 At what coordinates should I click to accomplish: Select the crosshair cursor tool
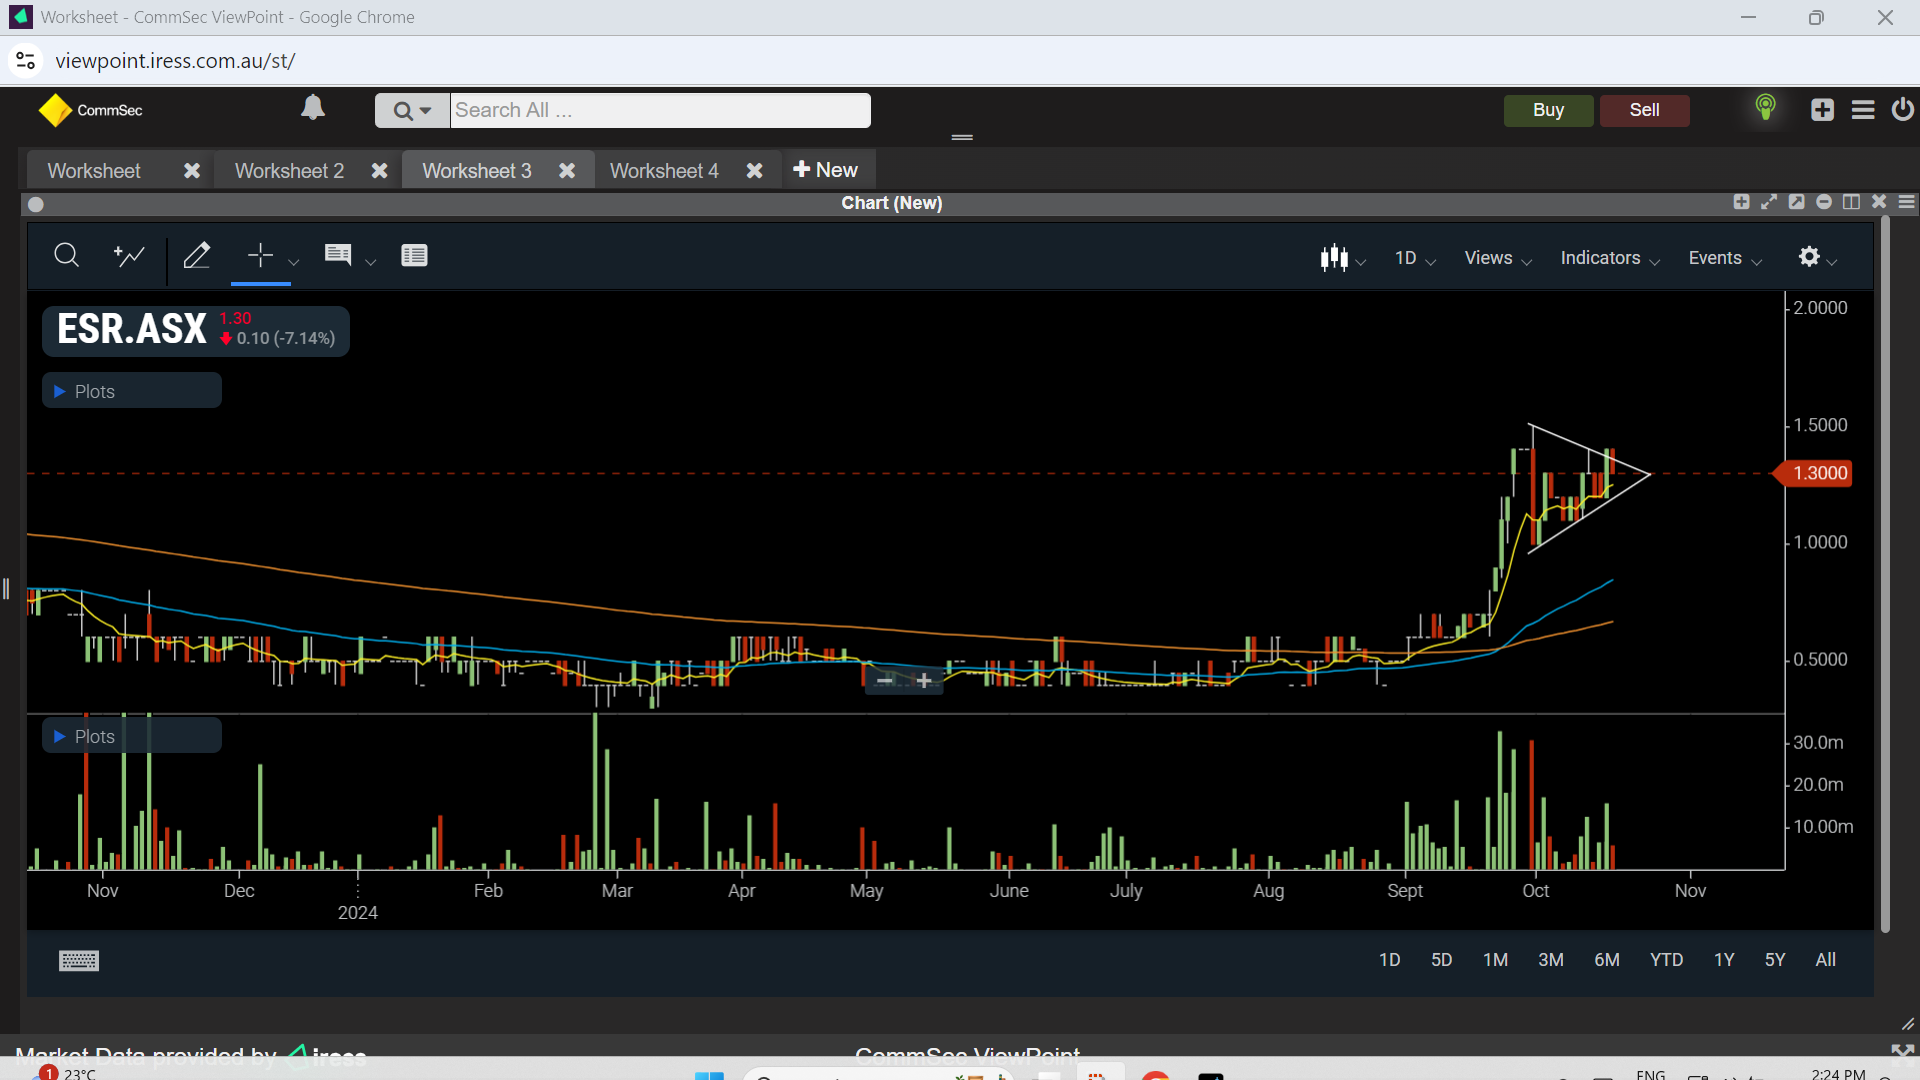[260, 256]
